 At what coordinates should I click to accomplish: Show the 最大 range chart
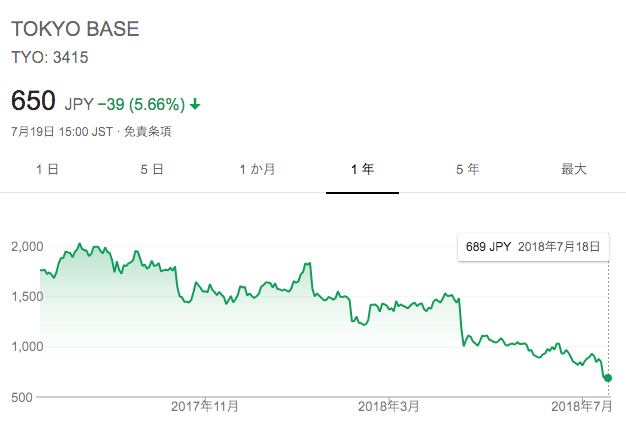click(573, 170)
